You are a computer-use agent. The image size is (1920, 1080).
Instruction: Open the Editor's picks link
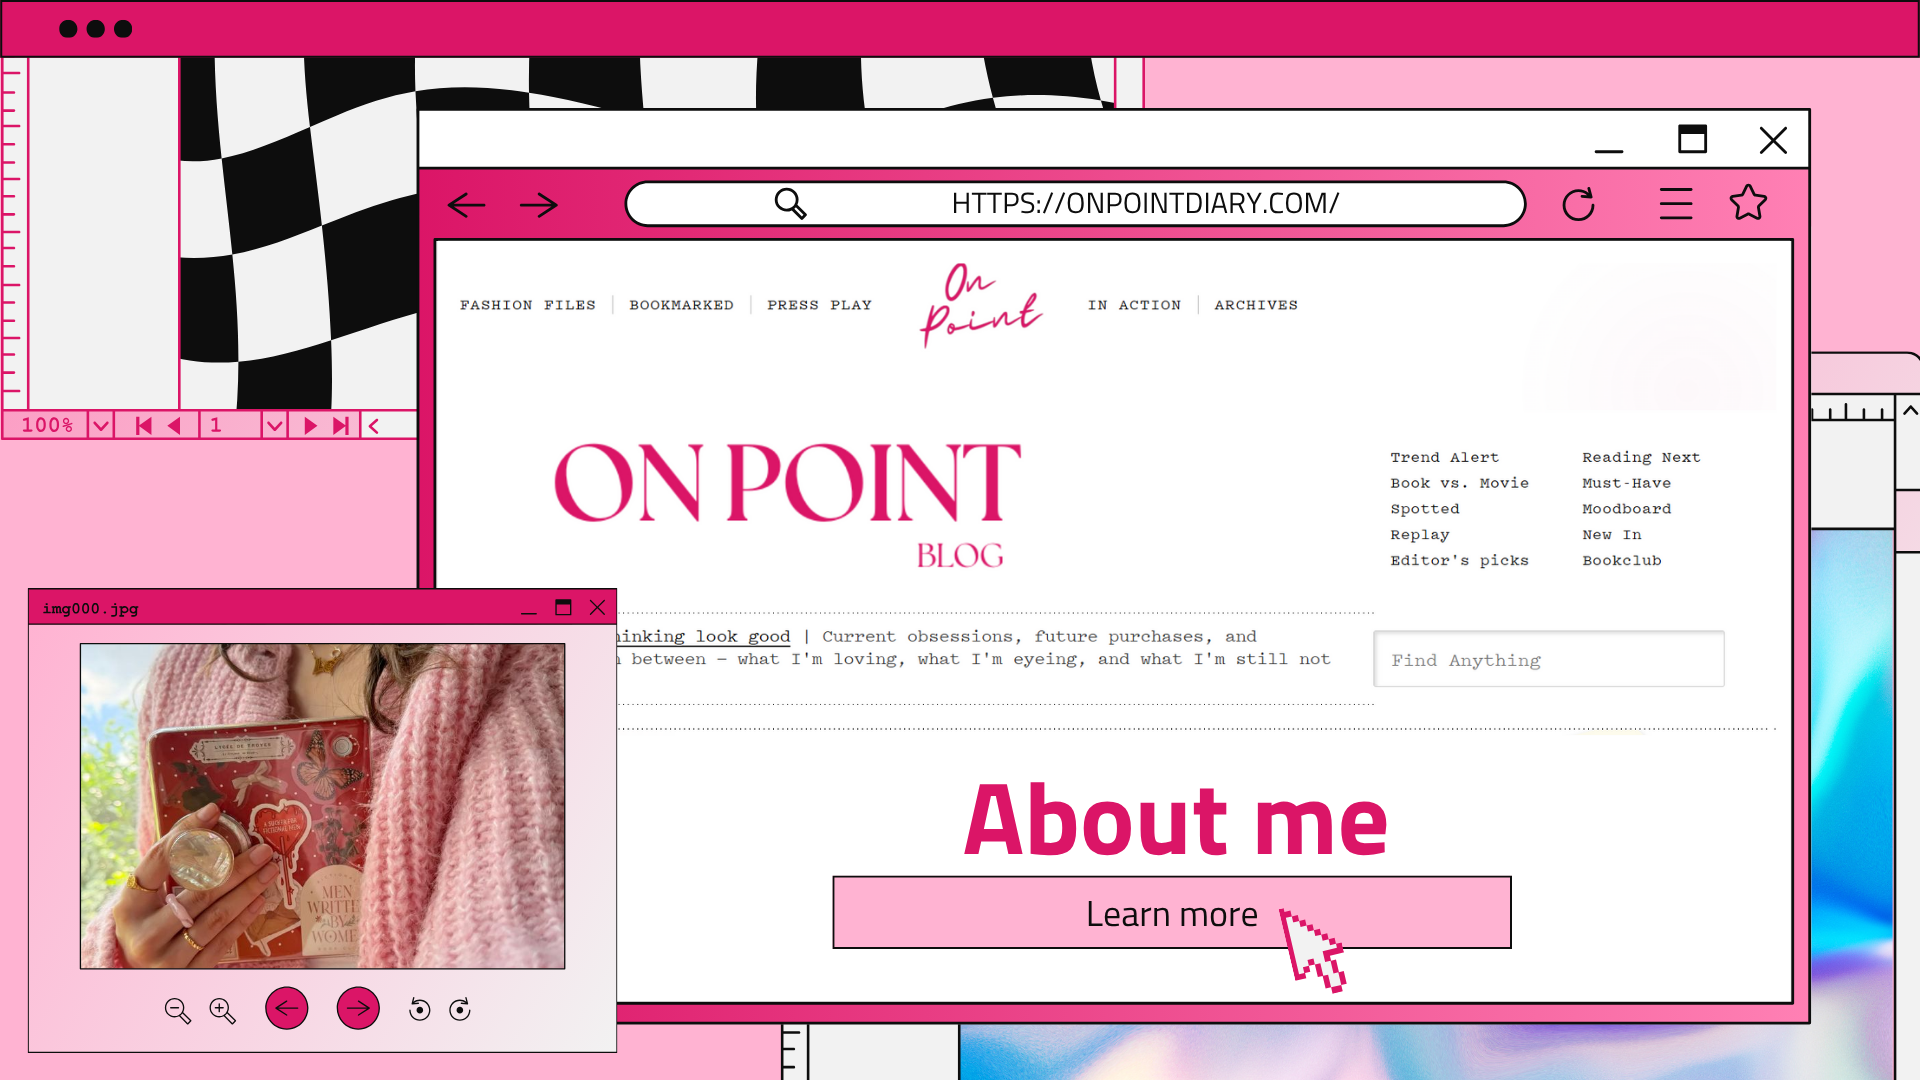(x=1459, y=561)
